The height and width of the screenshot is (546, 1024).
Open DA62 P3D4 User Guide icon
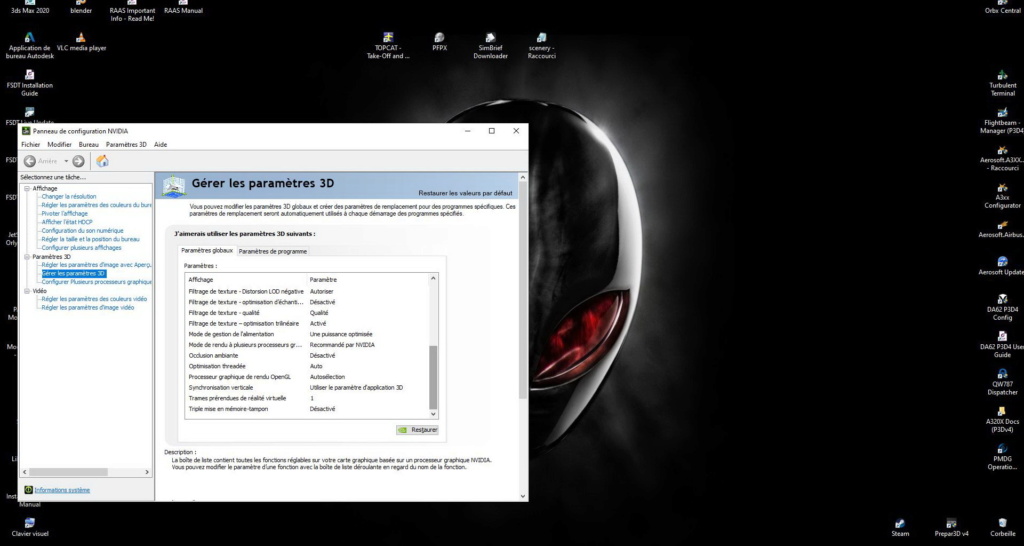coord(1002,345)
